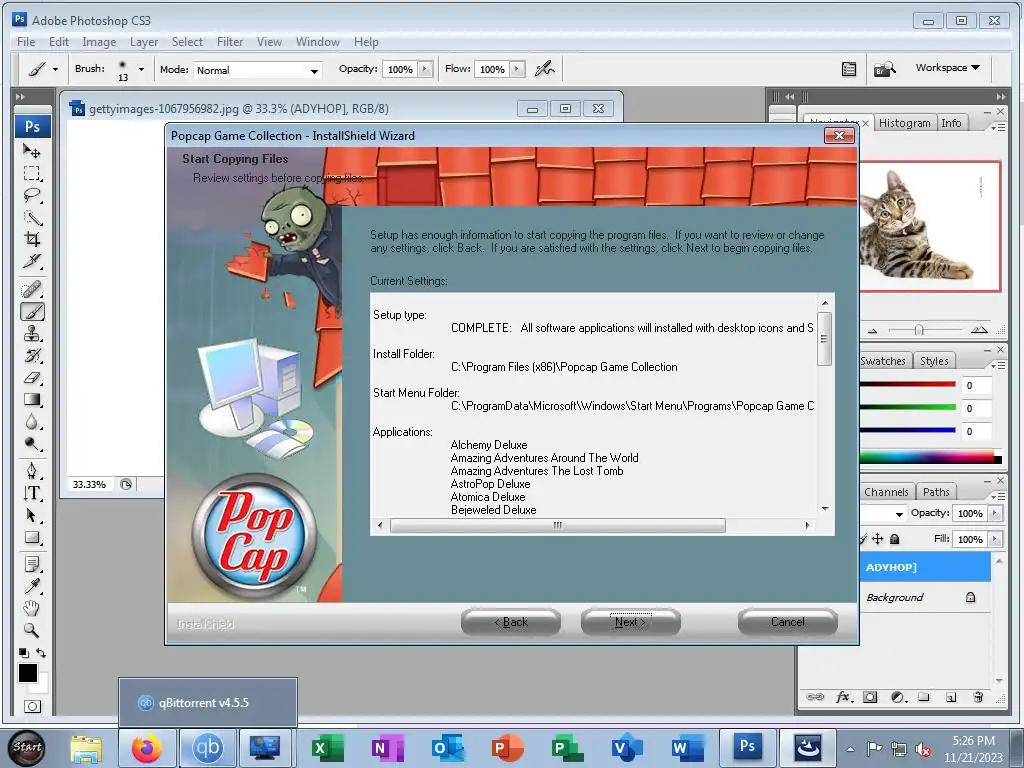Swap foreground and background colors

(x=41, y=652)
